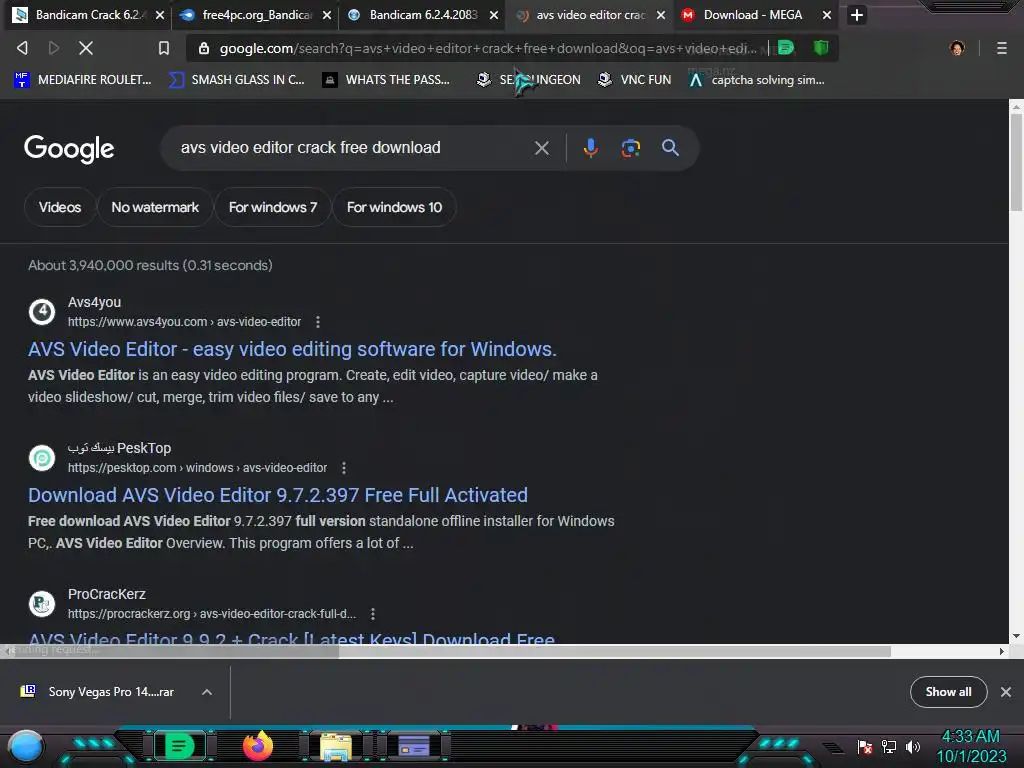Viewport: 1024px width, 768px height.
Task: Click the ProCracKerz site favicon
Action: 42,603
